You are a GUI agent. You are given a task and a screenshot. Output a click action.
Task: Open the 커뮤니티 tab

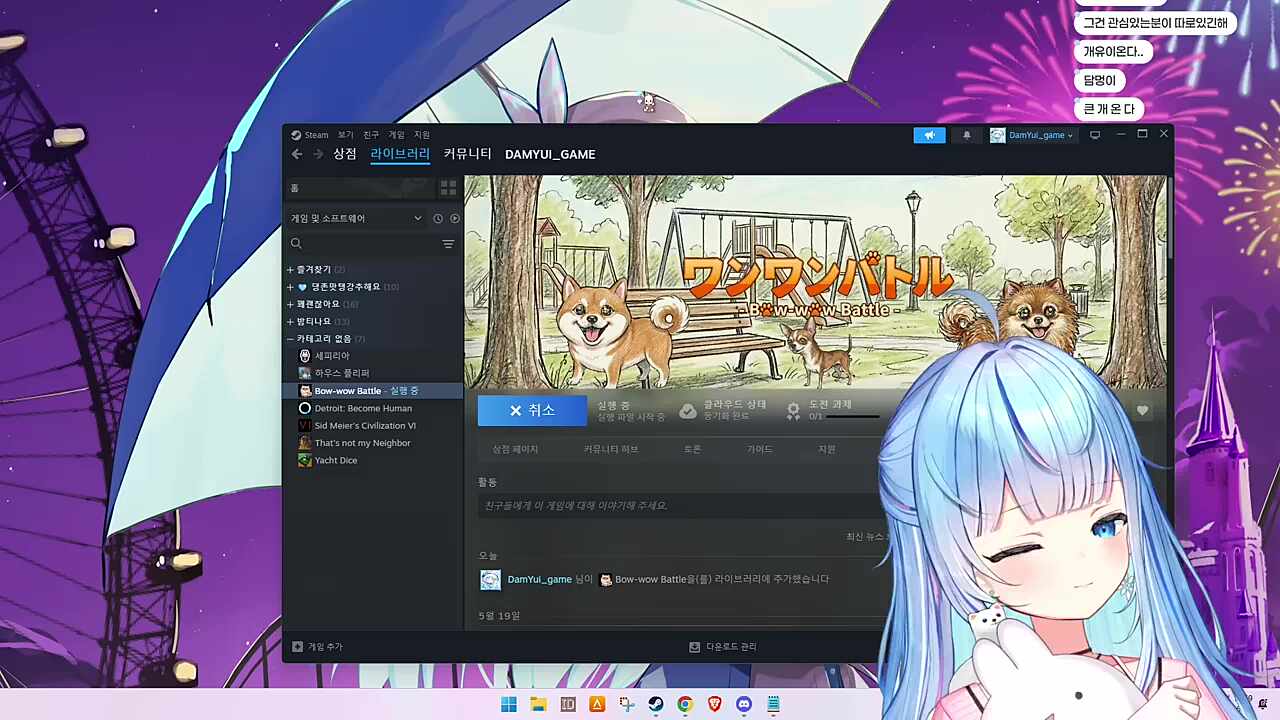[x=468, y=154]
